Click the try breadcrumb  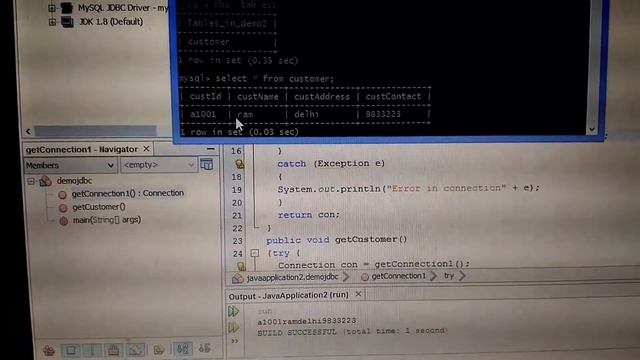(449, 276)
